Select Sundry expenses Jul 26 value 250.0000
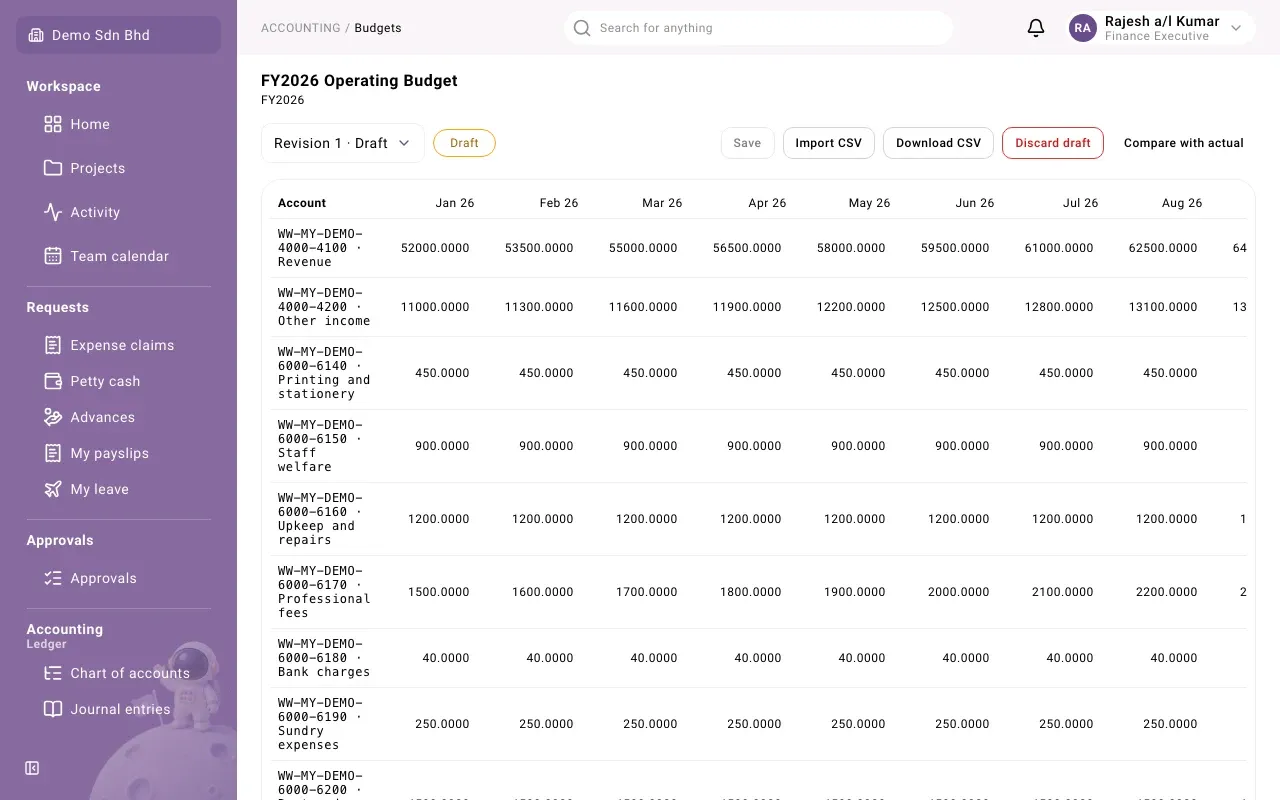 1066,724
